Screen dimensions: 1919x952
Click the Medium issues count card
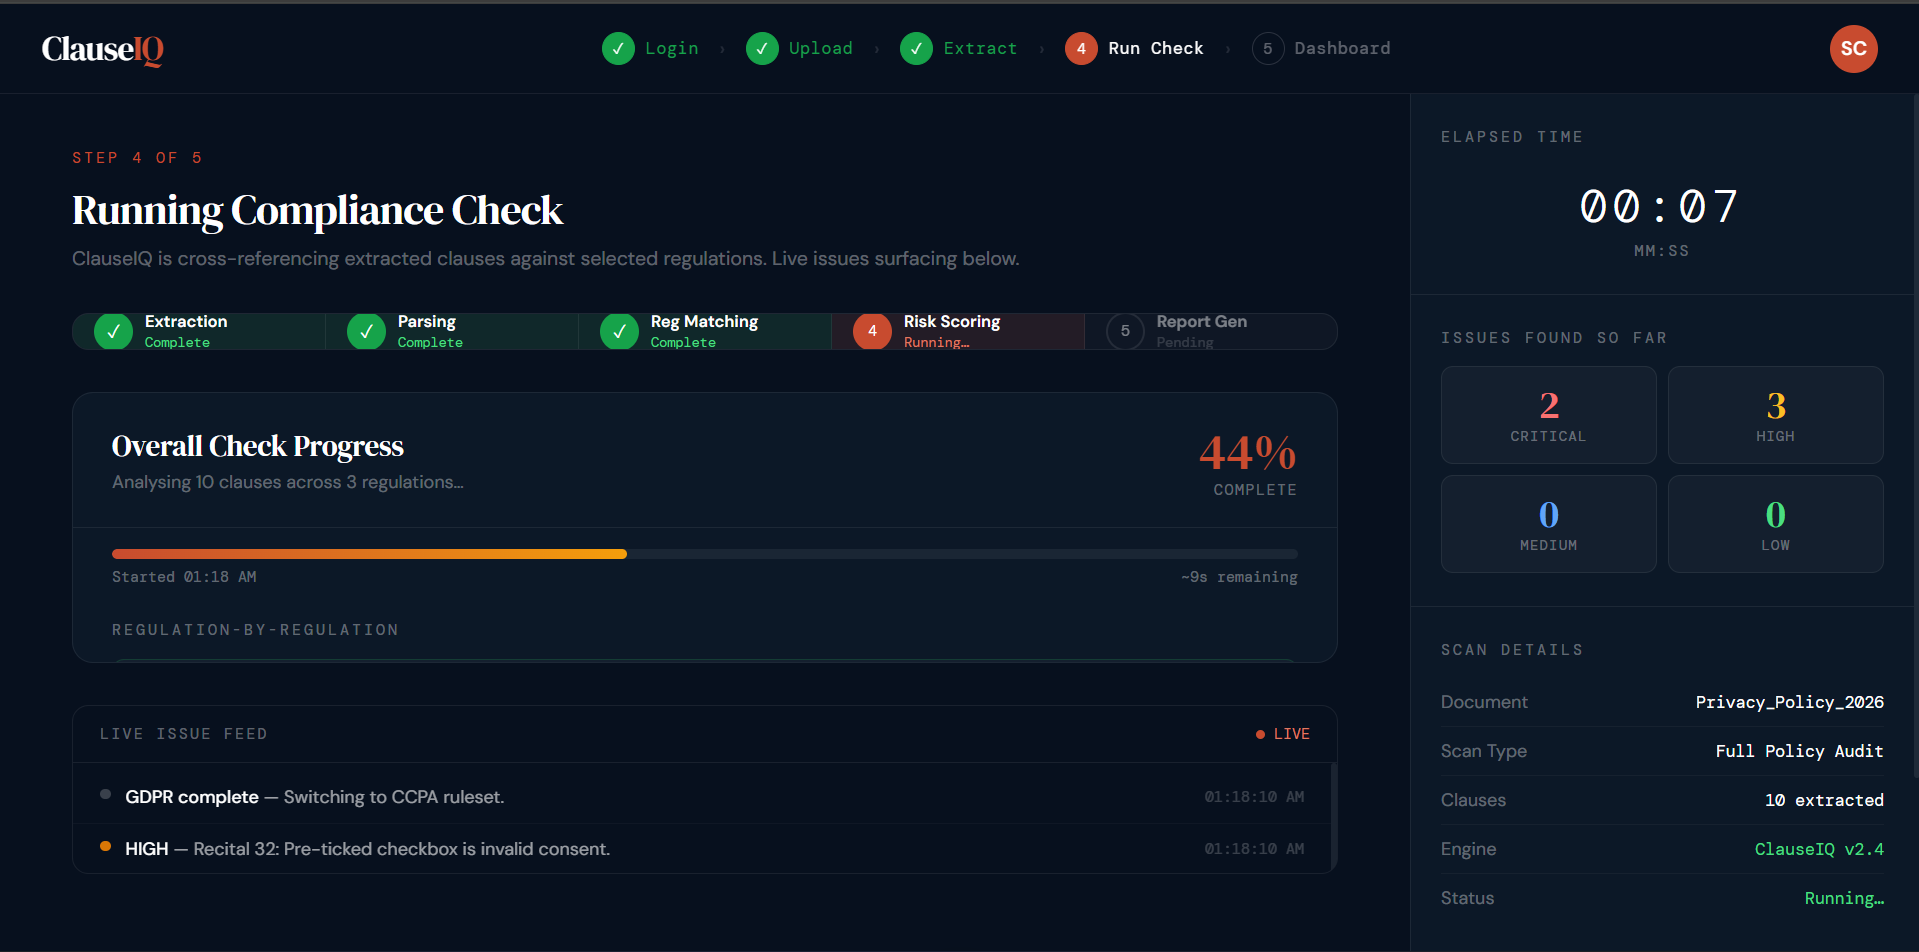1548,524
